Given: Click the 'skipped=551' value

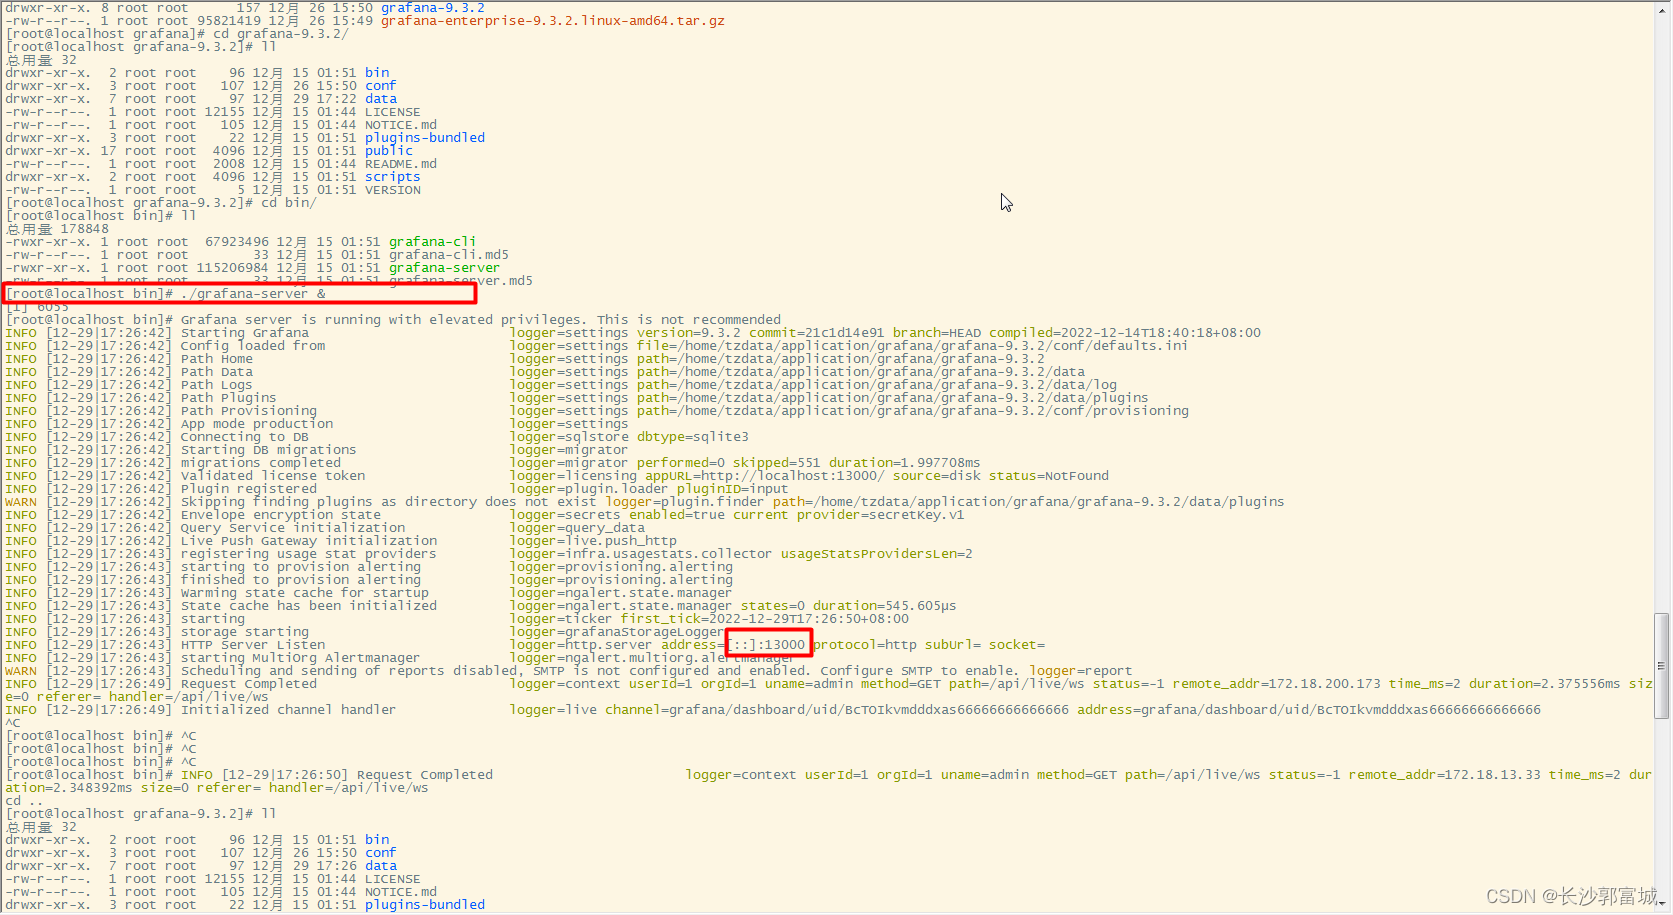Looking at the screenshot, I should pyautogui.click(x=777, y=463).
